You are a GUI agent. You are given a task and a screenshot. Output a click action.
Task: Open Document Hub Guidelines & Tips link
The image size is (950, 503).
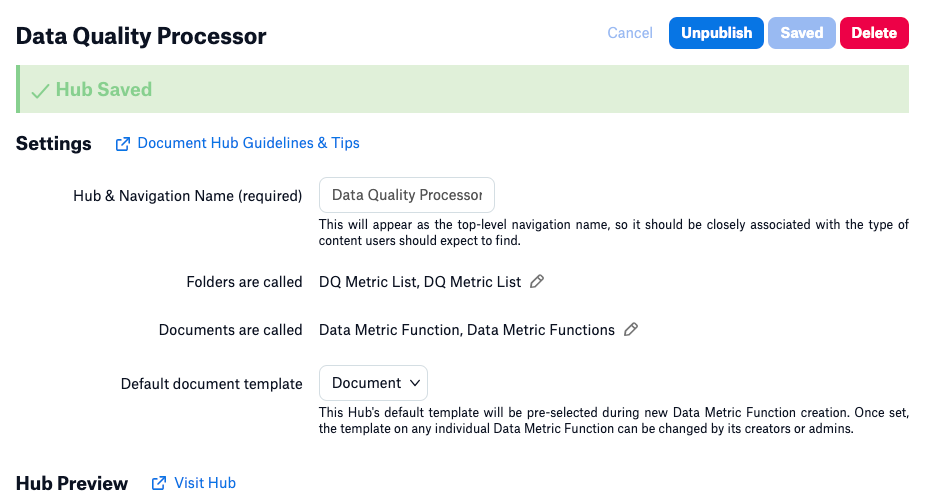click(248, 143)
